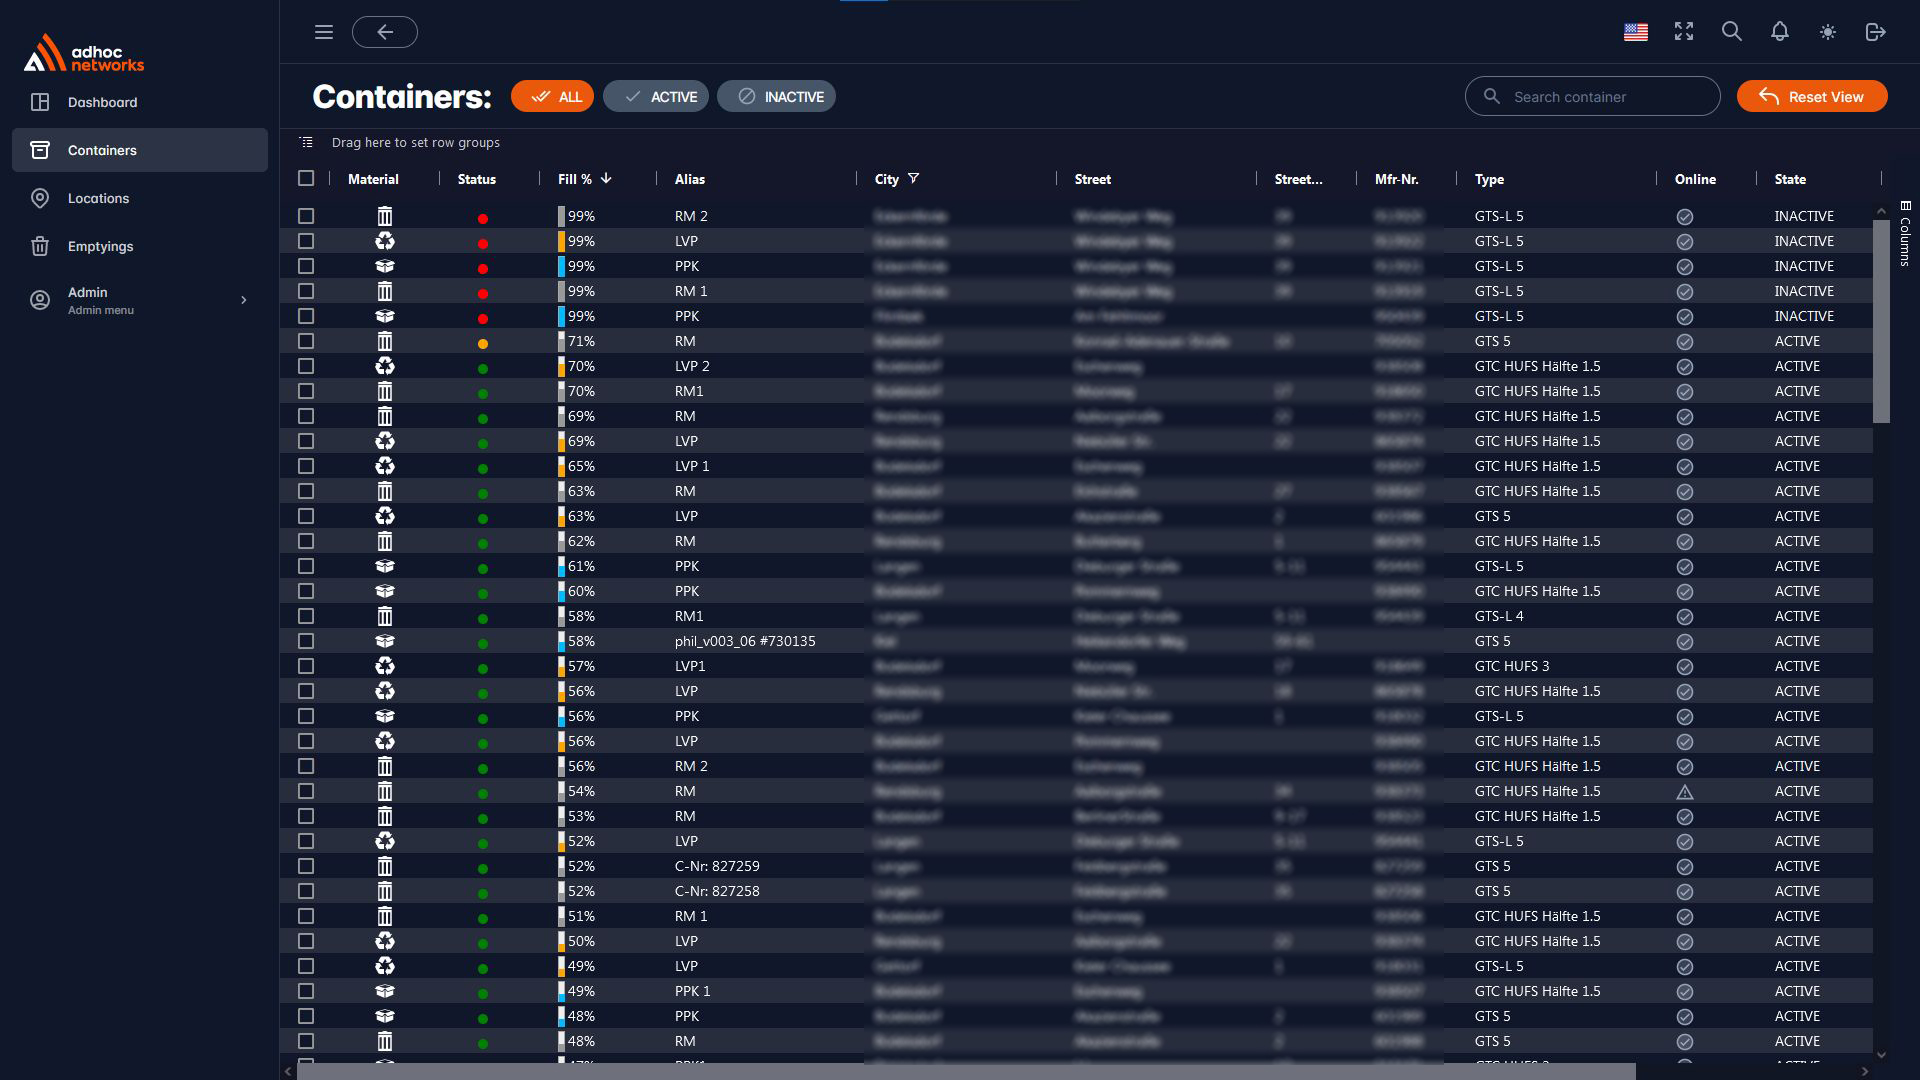Click the logout icon

coord(1876,32)
